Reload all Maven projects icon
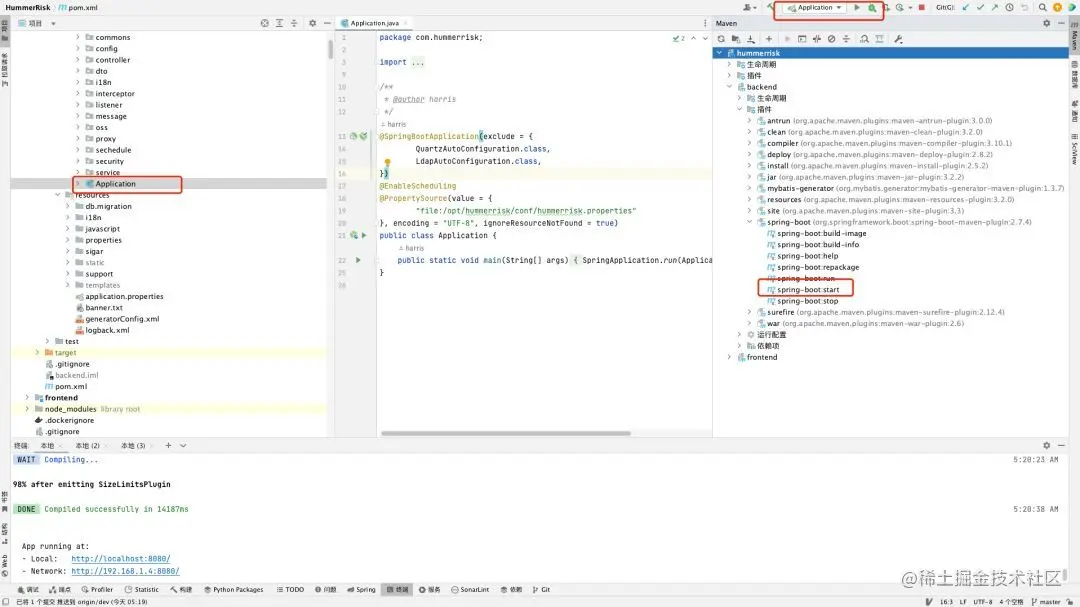The image size is (1080, 607). tap(721, 39)
